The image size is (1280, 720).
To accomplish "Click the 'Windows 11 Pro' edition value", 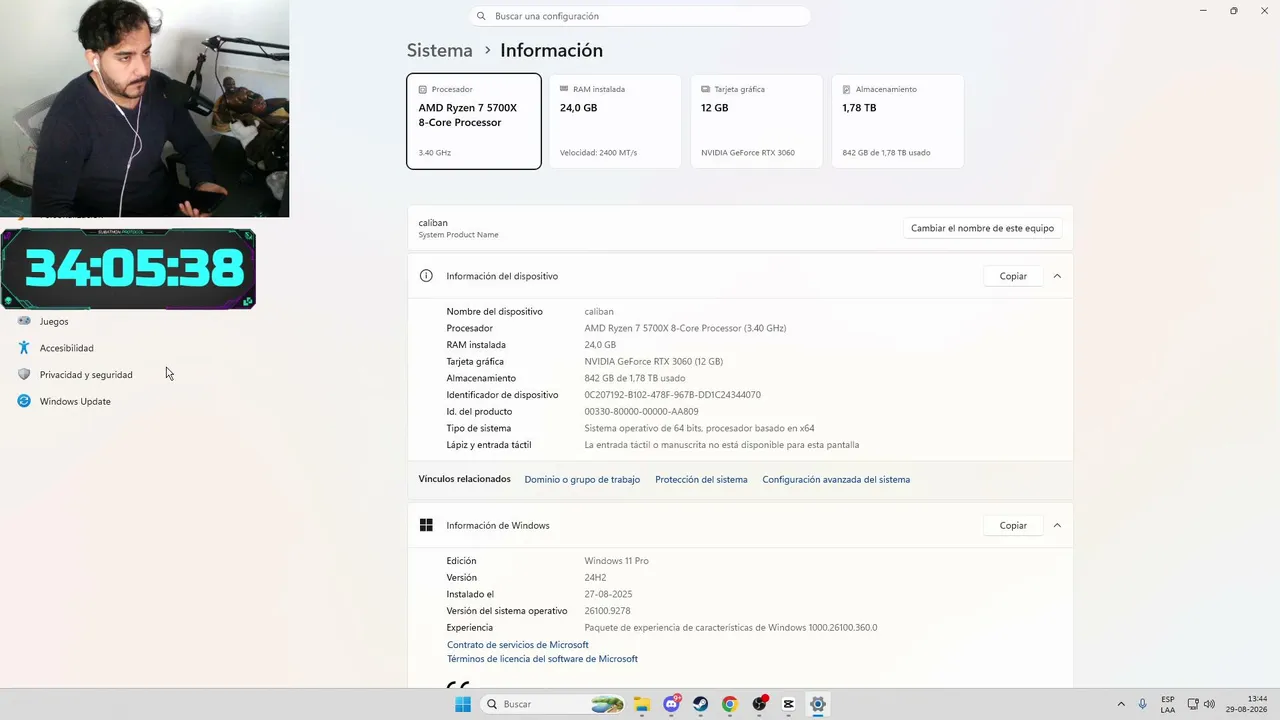I will point(616,561).
